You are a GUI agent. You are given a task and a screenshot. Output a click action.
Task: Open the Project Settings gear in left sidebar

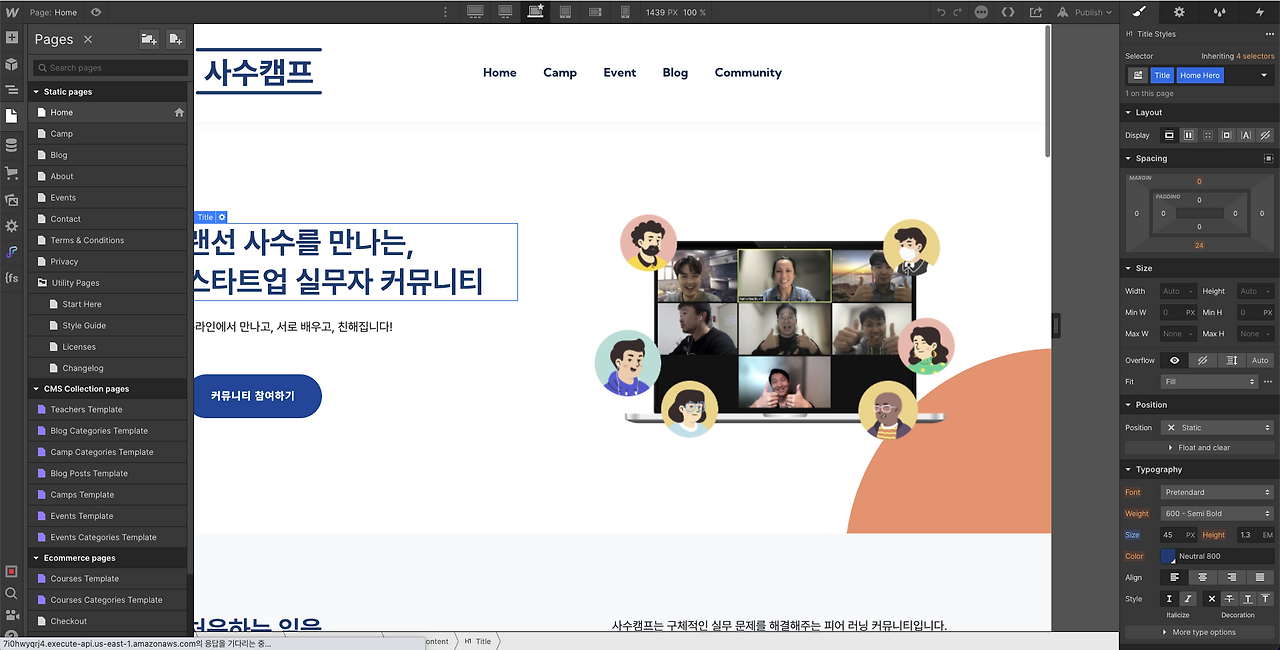coord(12,226)
